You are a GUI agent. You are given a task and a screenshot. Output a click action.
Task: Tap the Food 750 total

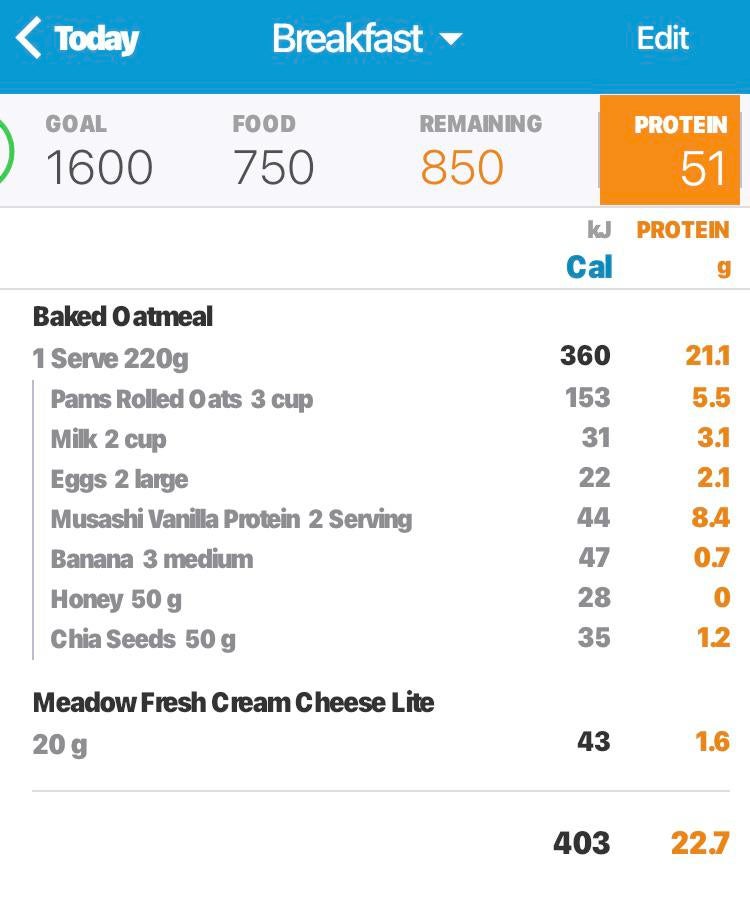[273, 167]
